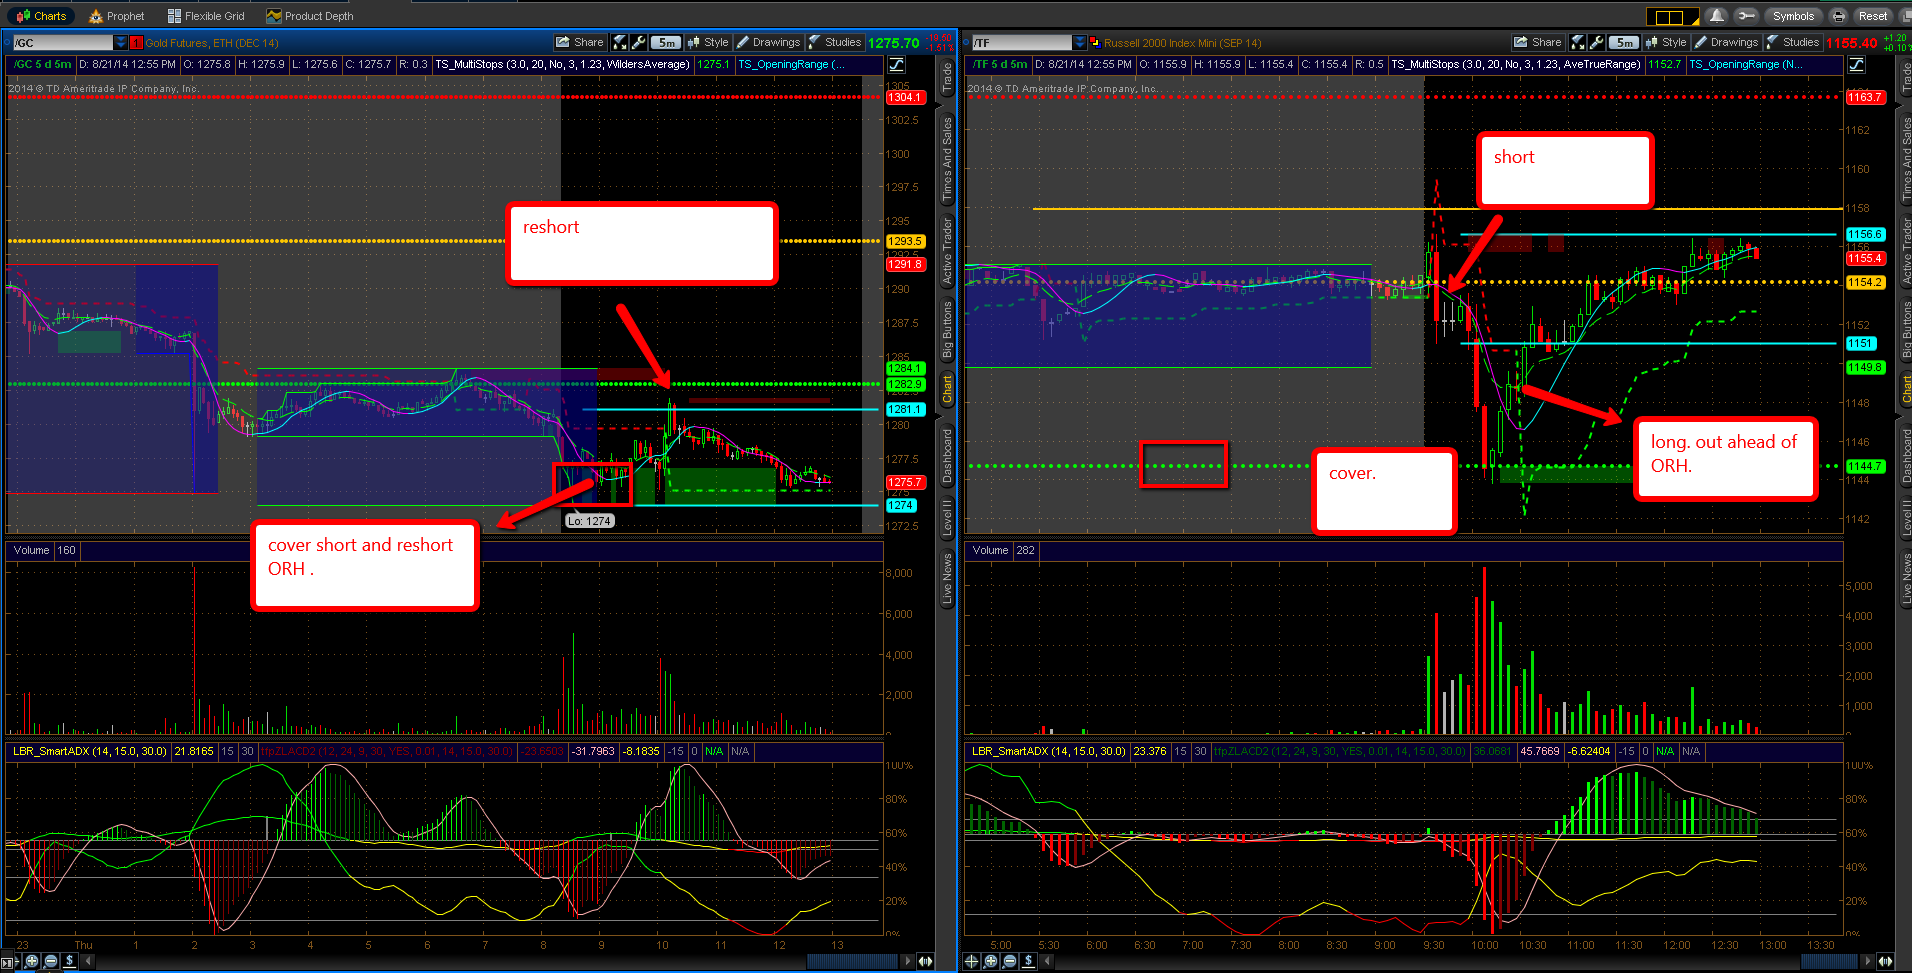
Task: Select Chart side tab of /GC chart
Action: point(947,390)
